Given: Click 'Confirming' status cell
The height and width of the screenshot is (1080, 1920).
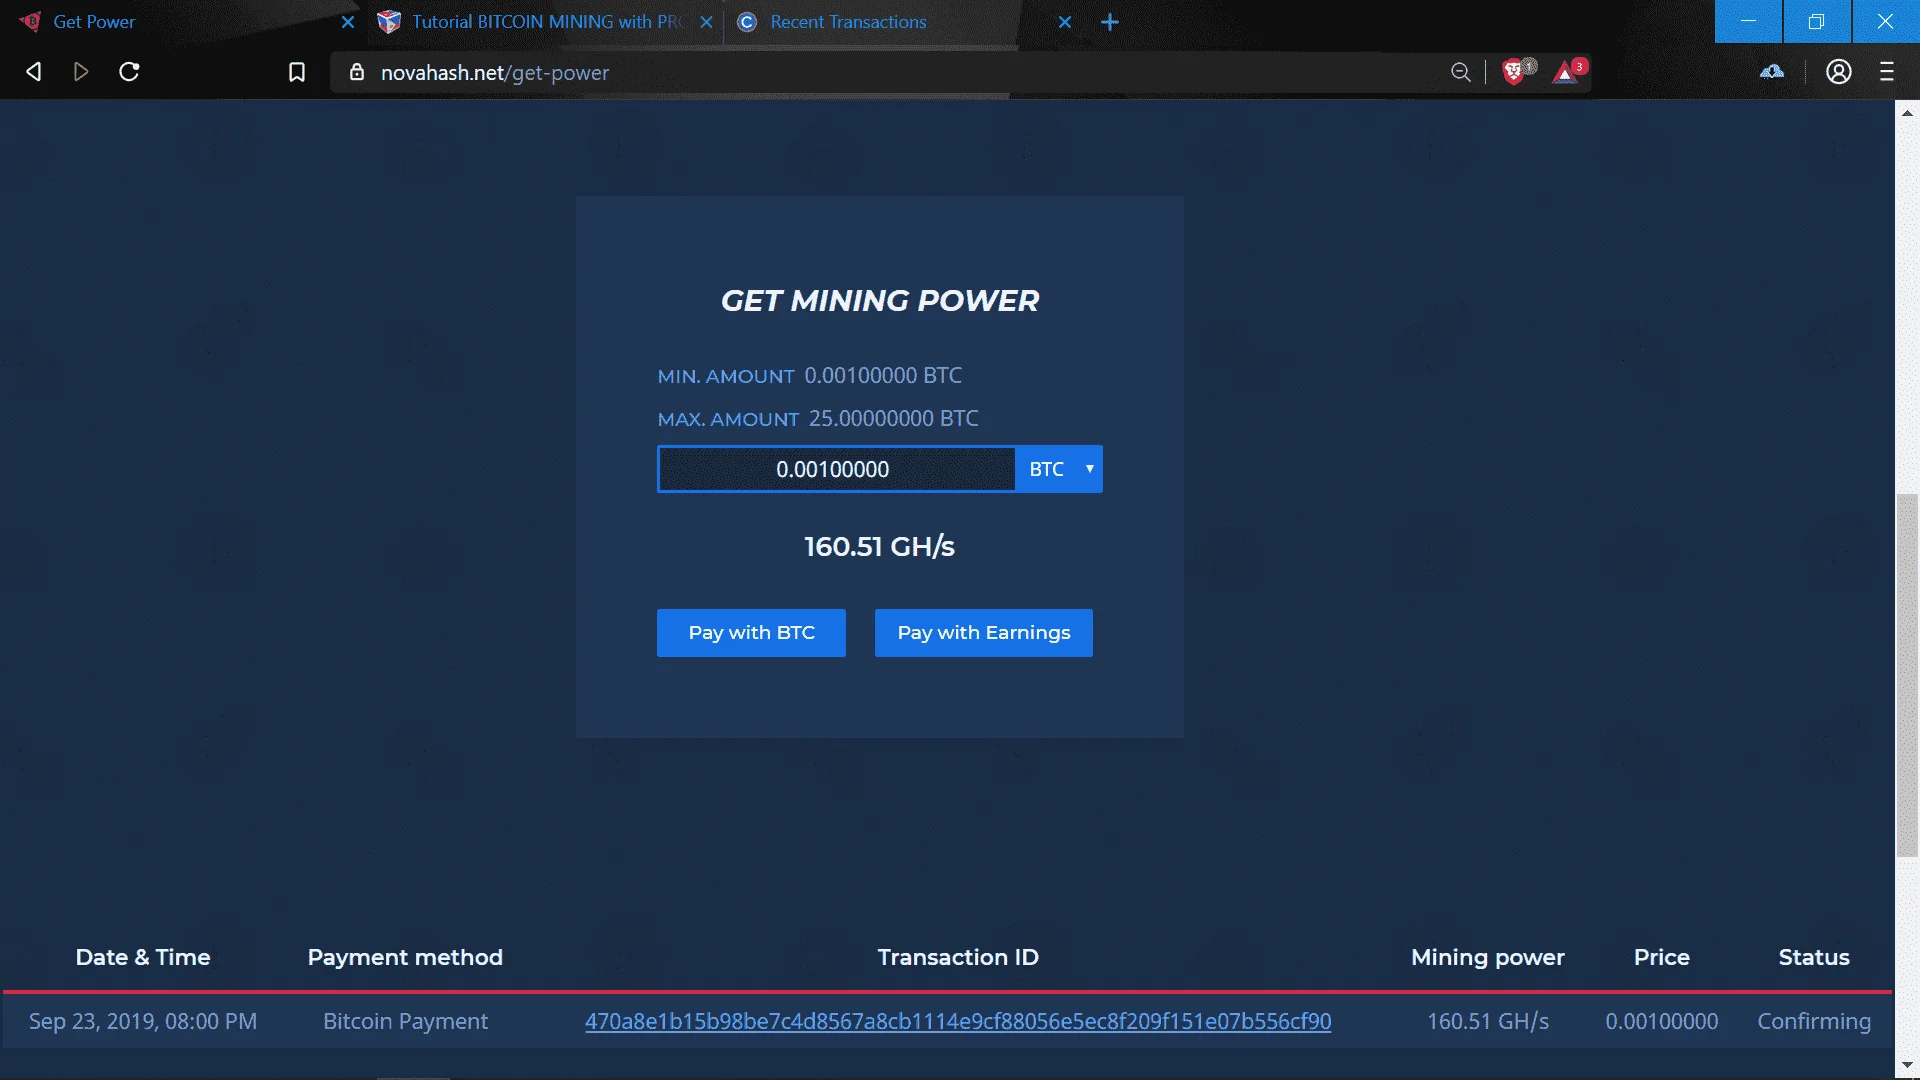Looking at the screenshot, I should click(1814, 1021).
